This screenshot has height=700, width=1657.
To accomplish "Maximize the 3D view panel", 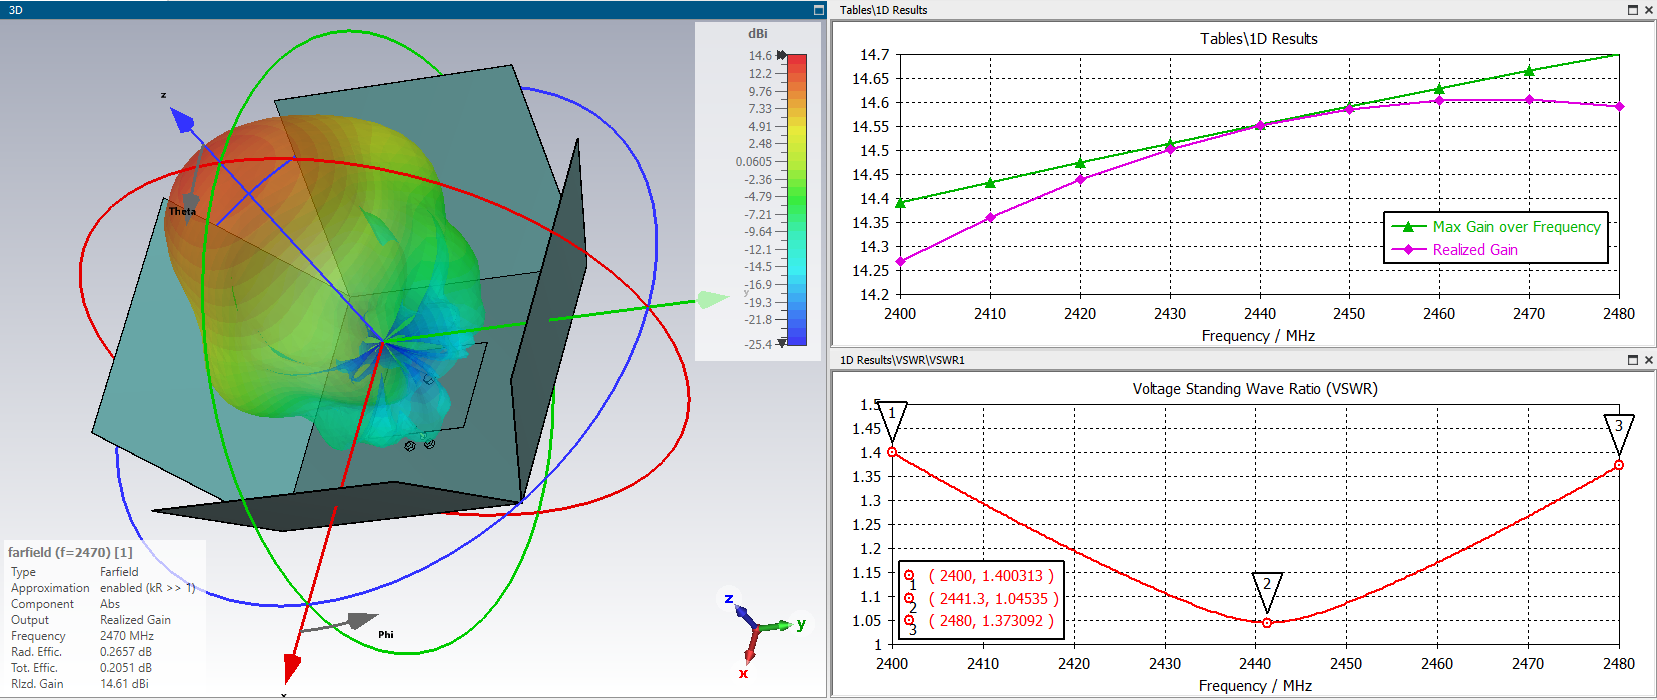I will click(x=818, y=10).
